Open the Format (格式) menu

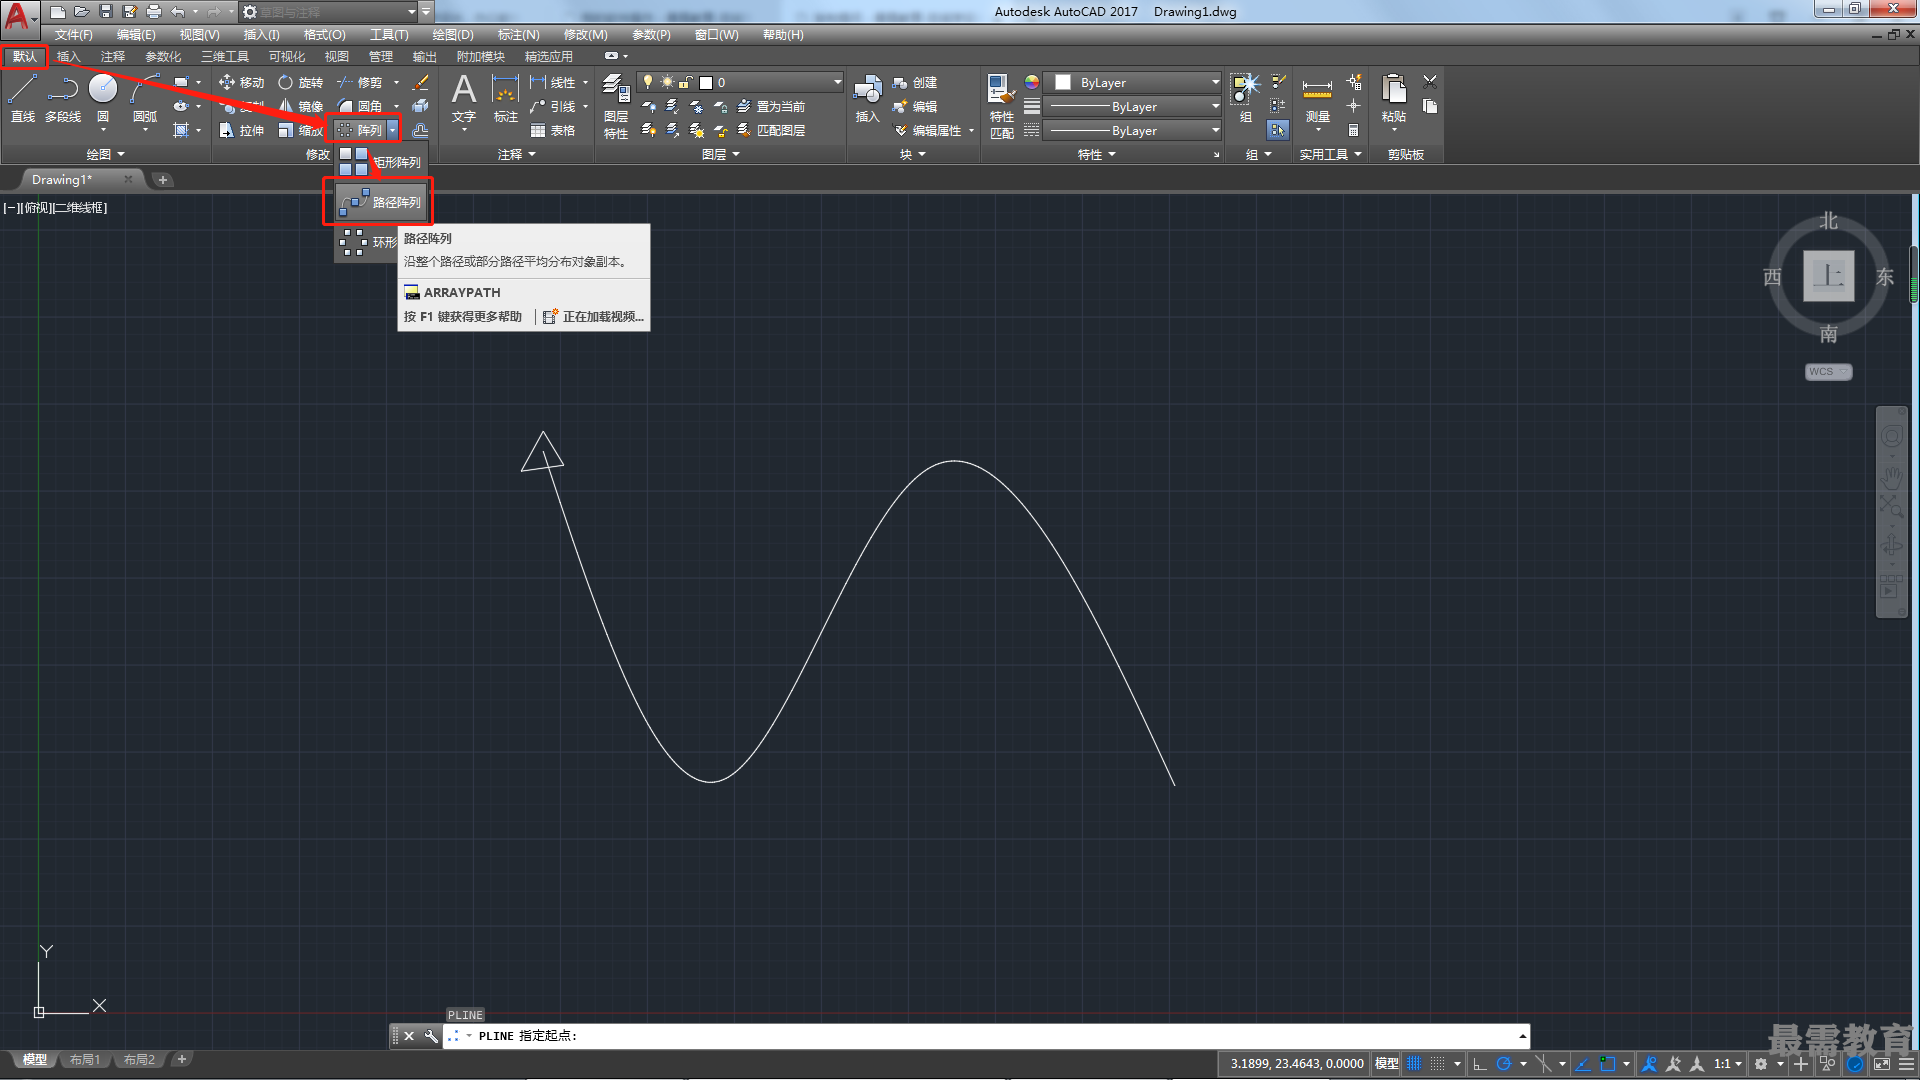[x=324, y=34]
